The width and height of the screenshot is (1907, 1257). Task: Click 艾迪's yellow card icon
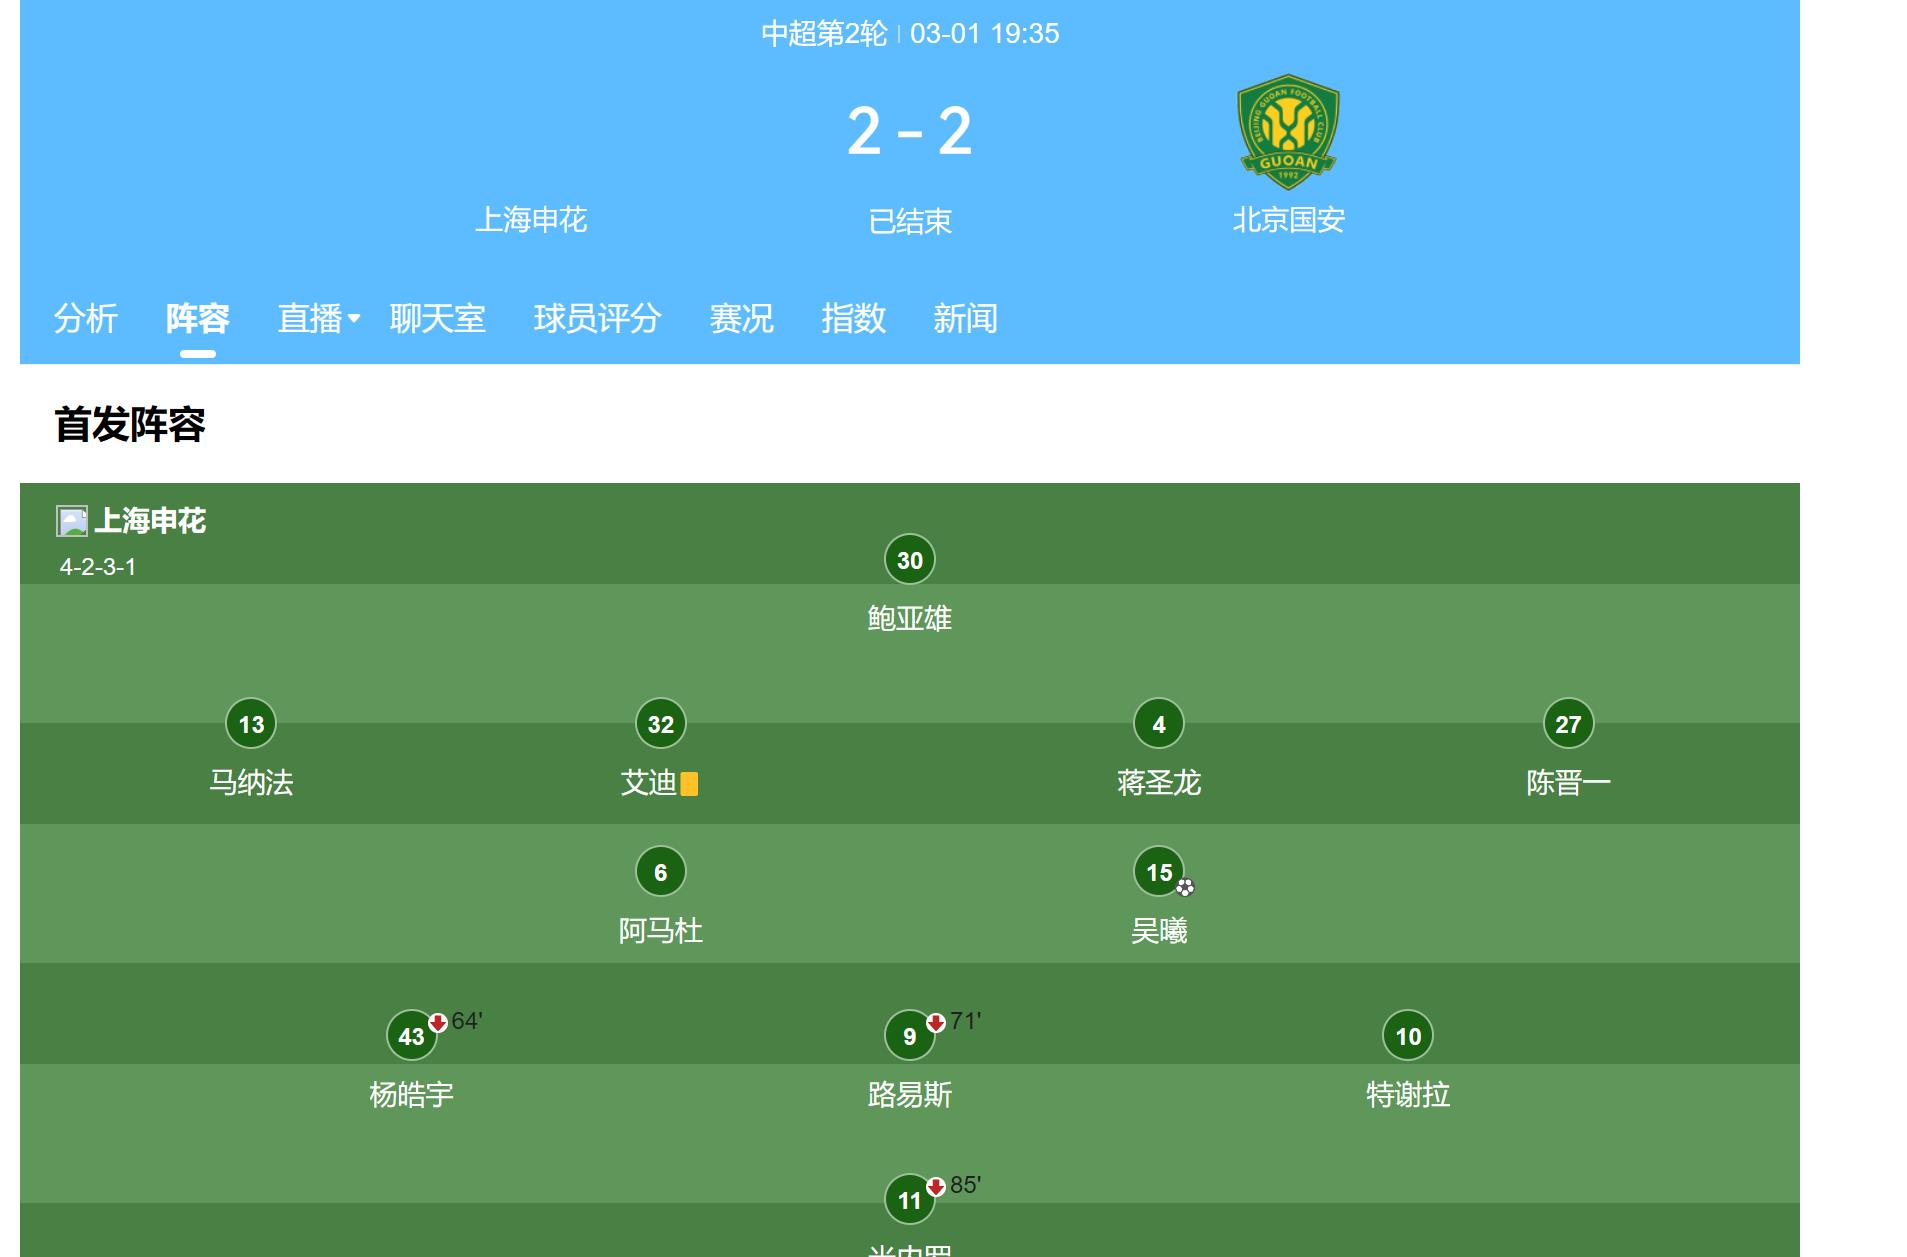click(x=689, y=784)
